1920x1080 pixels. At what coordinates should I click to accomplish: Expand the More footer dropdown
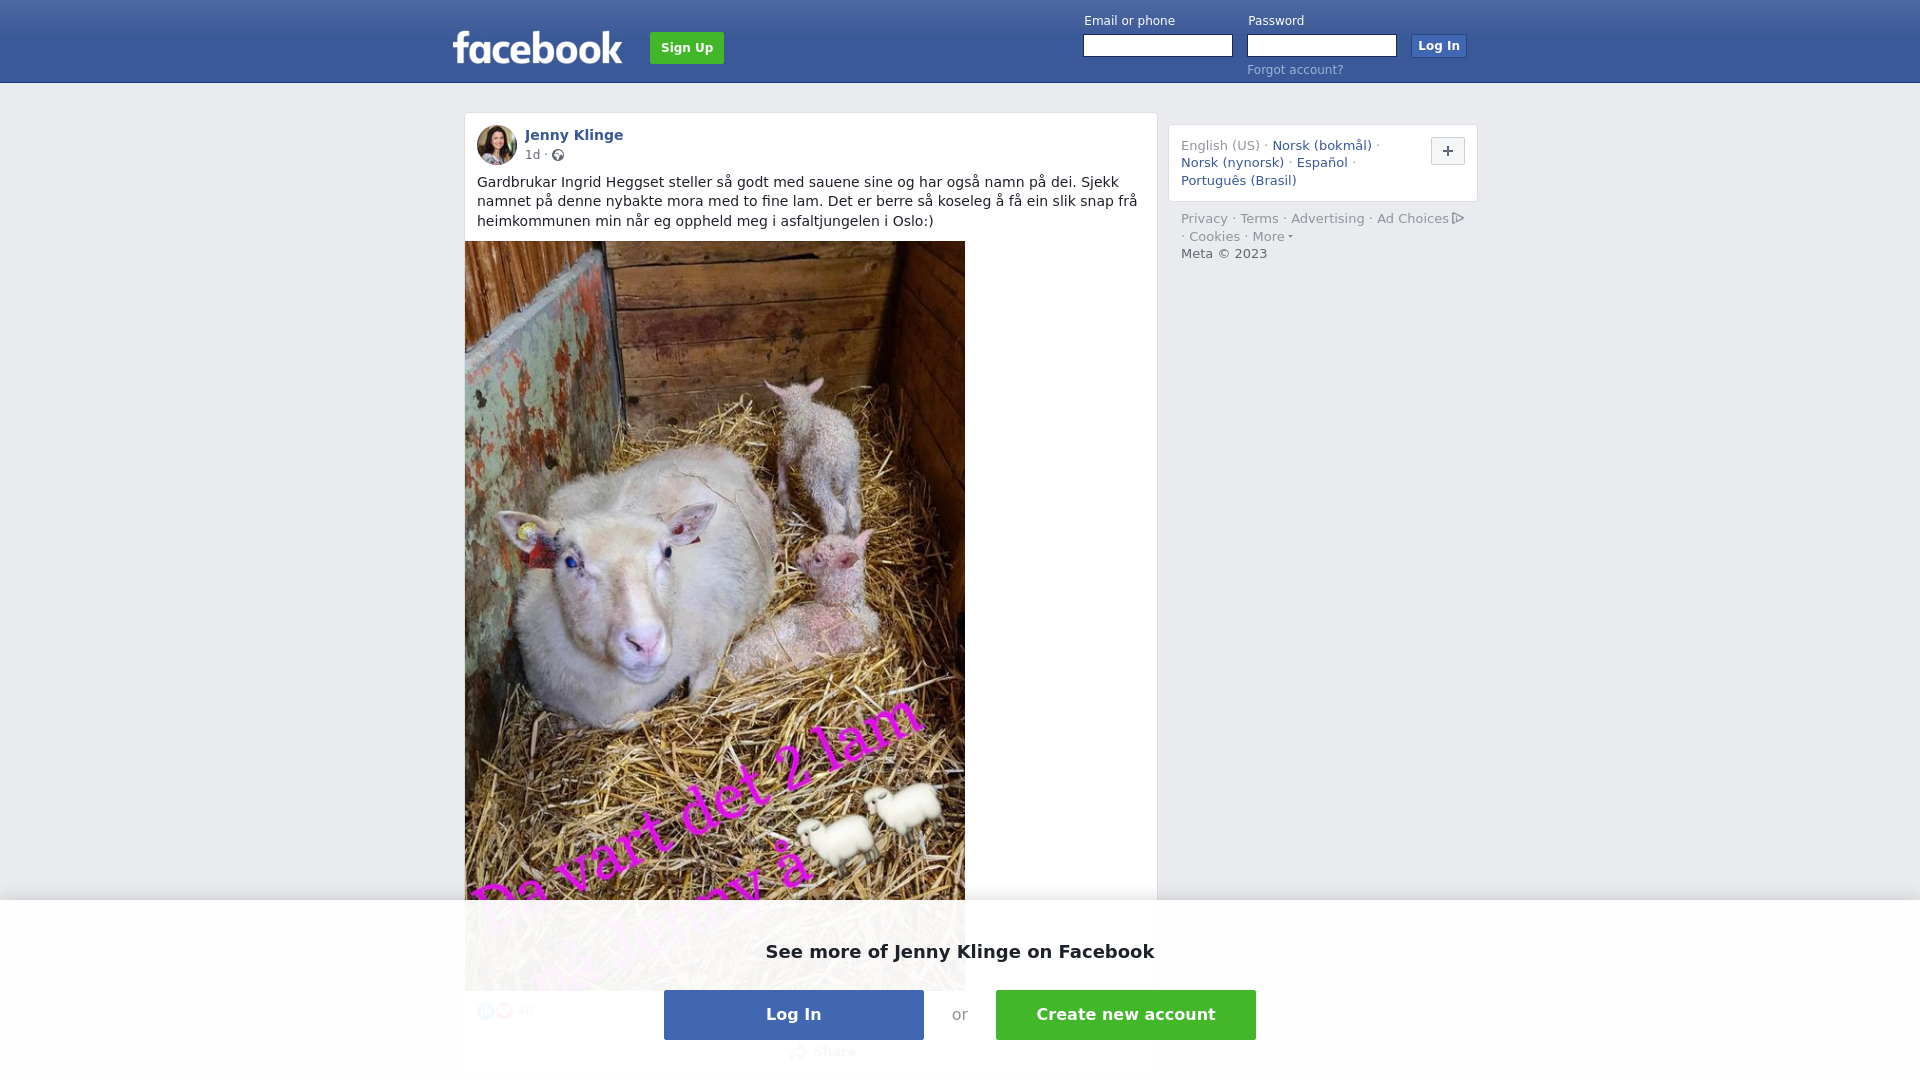click(1272, 237)
